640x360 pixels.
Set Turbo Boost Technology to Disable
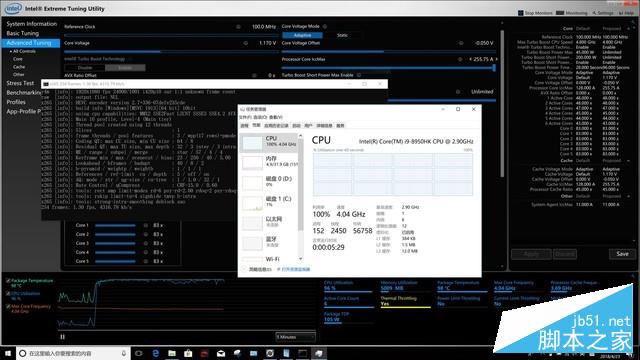coord(85,68)
